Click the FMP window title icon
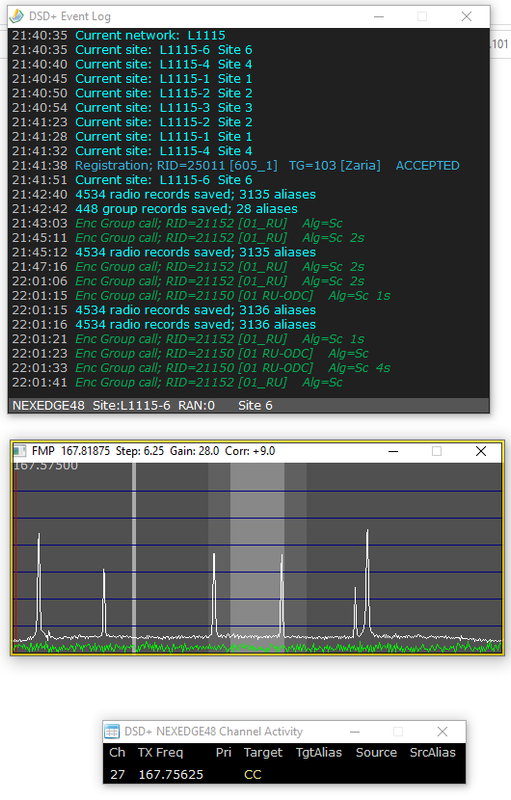511x800 pixels. tap(20, 451)
